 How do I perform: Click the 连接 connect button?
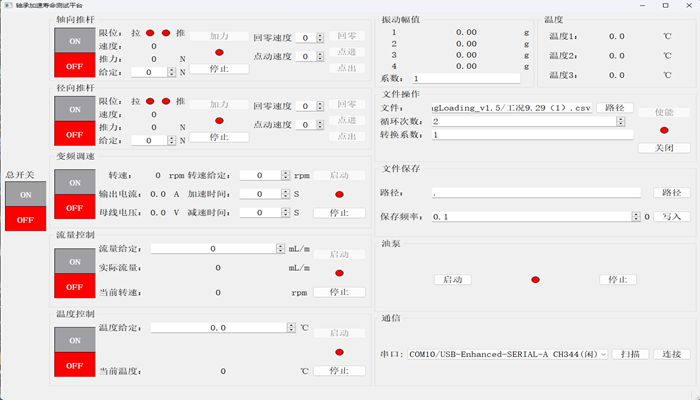[x=672, y=354]
